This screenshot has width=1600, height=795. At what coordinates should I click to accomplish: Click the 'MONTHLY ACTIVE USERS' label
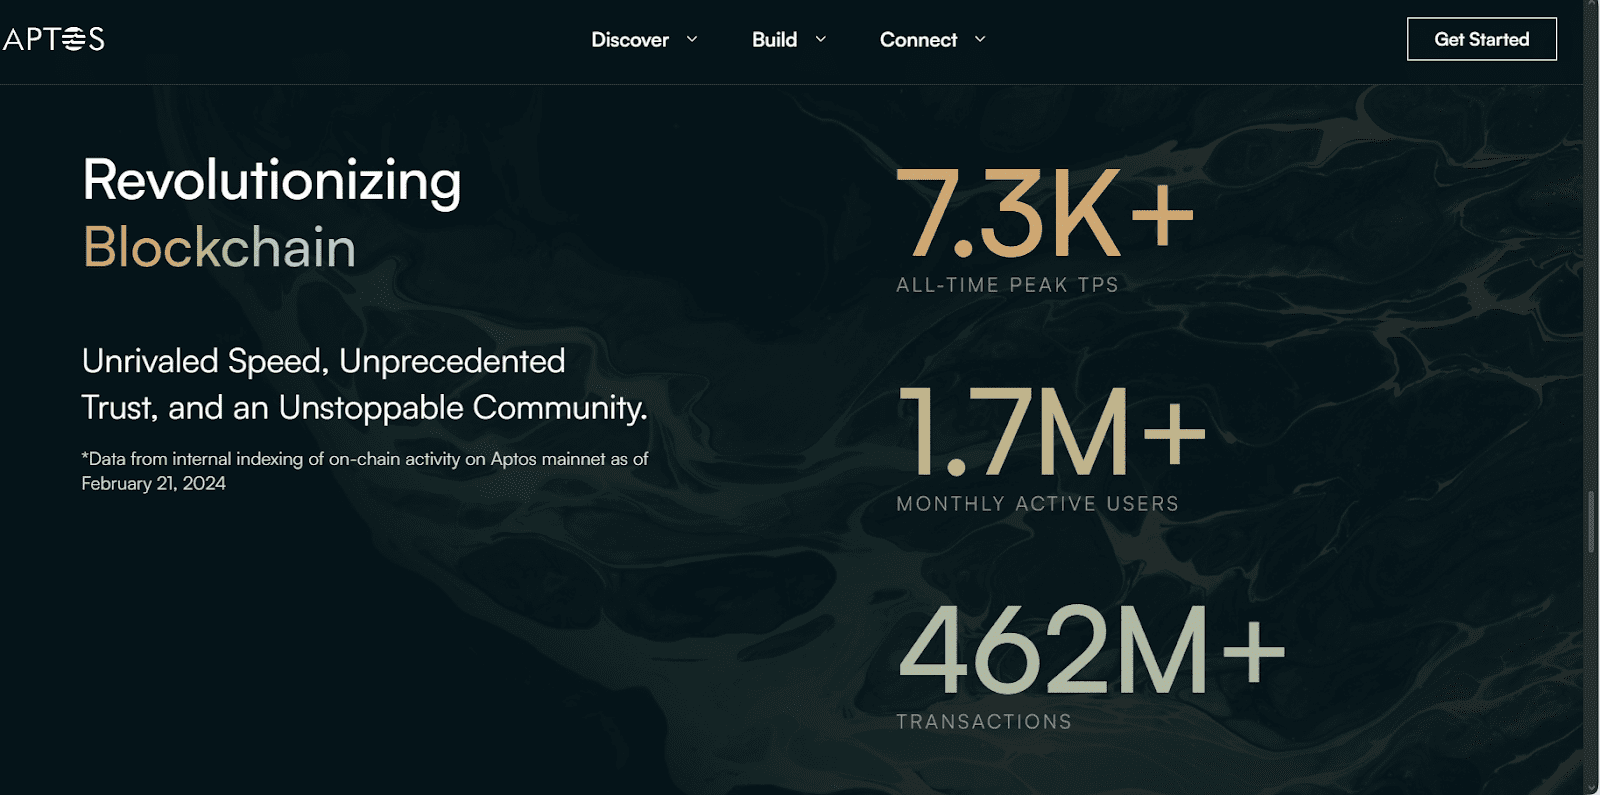[x=1038, y=504]
